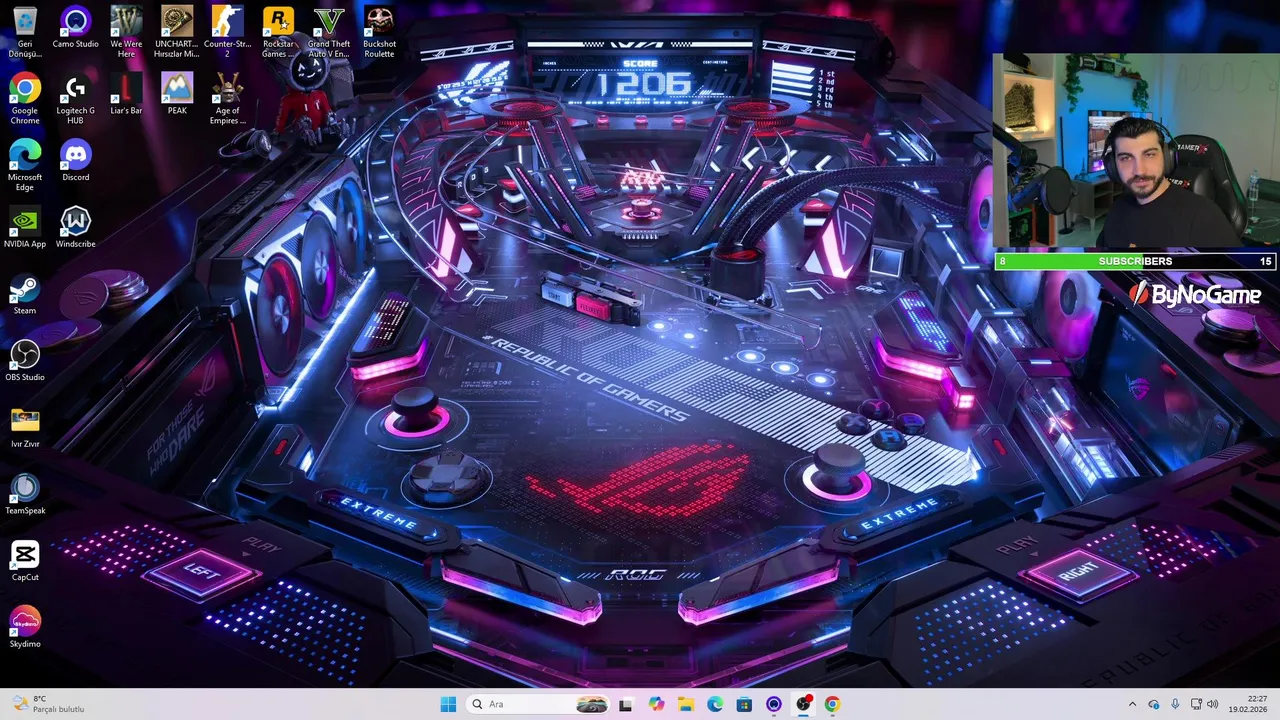This screenshot has height=720, width=1280.
Task: Select the Google Chrome desktop shortcut
Action: click(x=25, y=99)
